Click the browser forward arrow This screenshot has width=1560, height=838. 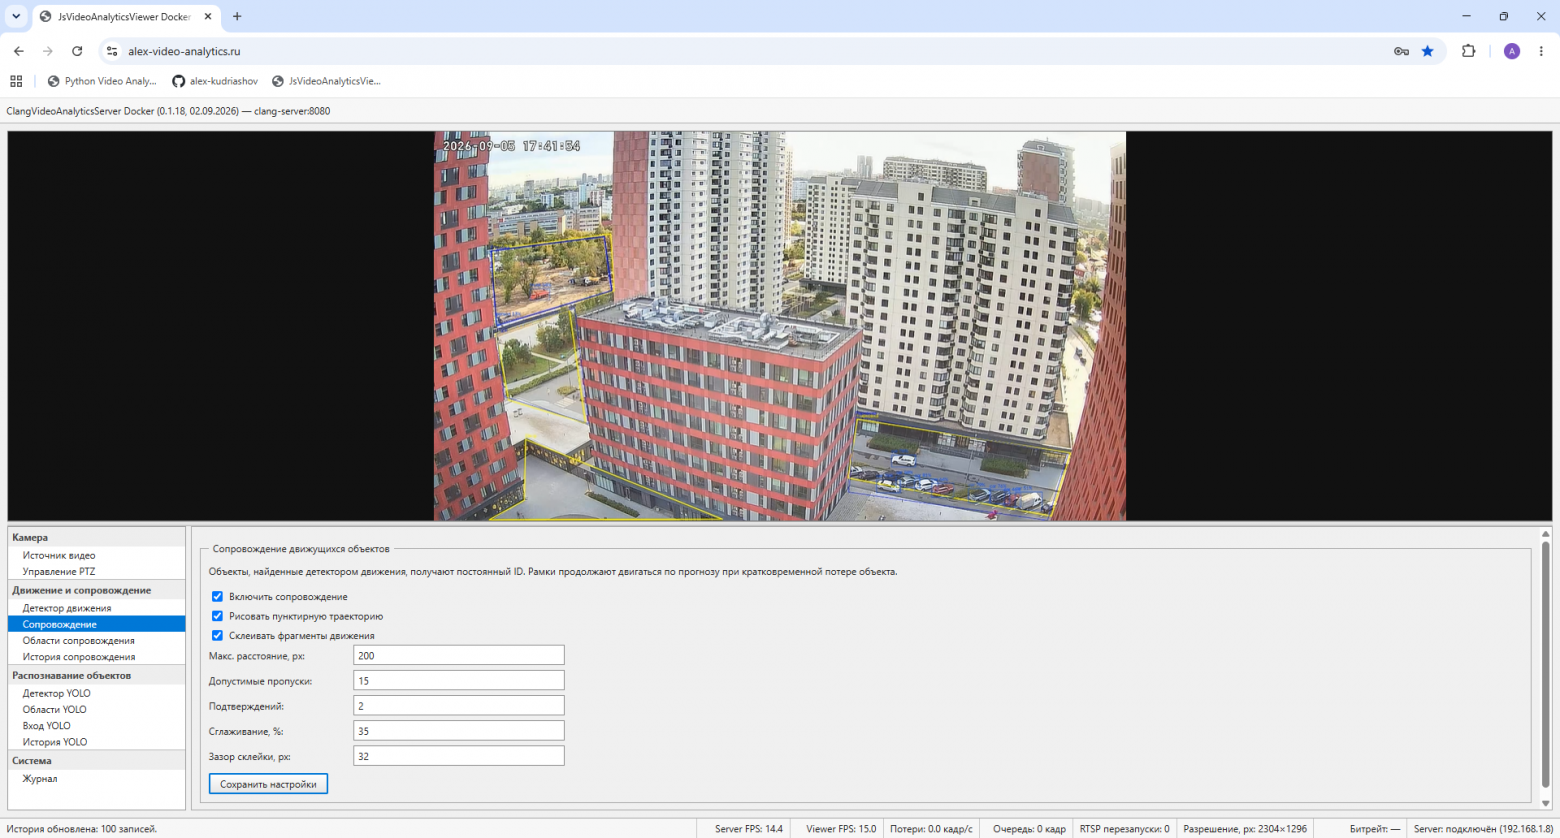click(x=47, y=51)
